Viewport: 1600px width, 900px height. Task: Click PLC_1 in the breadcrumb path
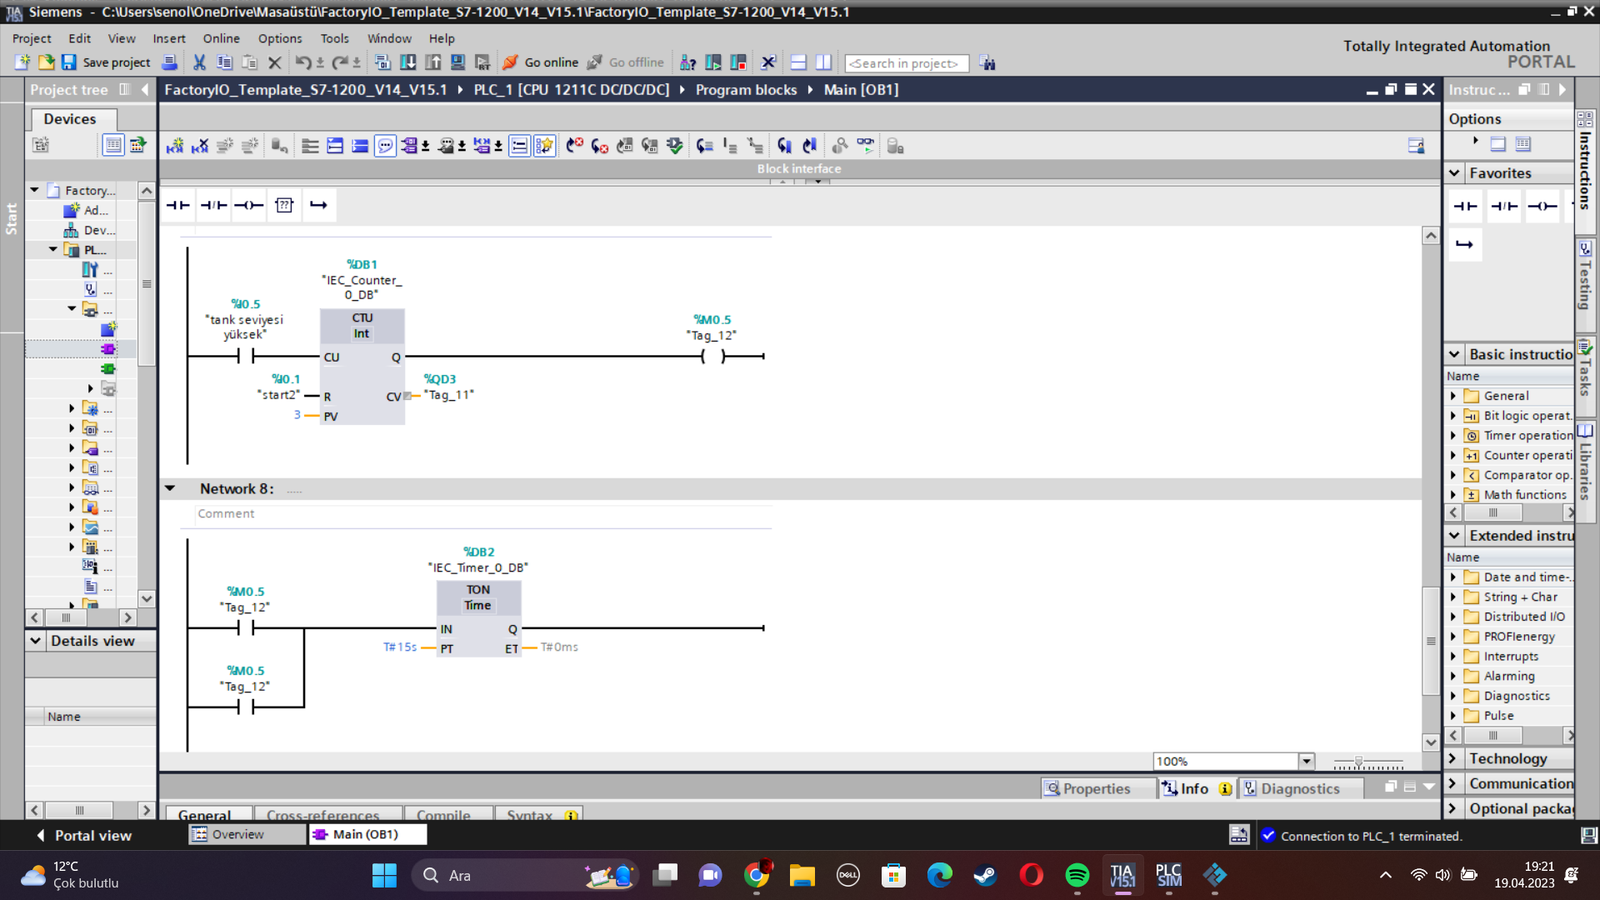pos(571,90)
